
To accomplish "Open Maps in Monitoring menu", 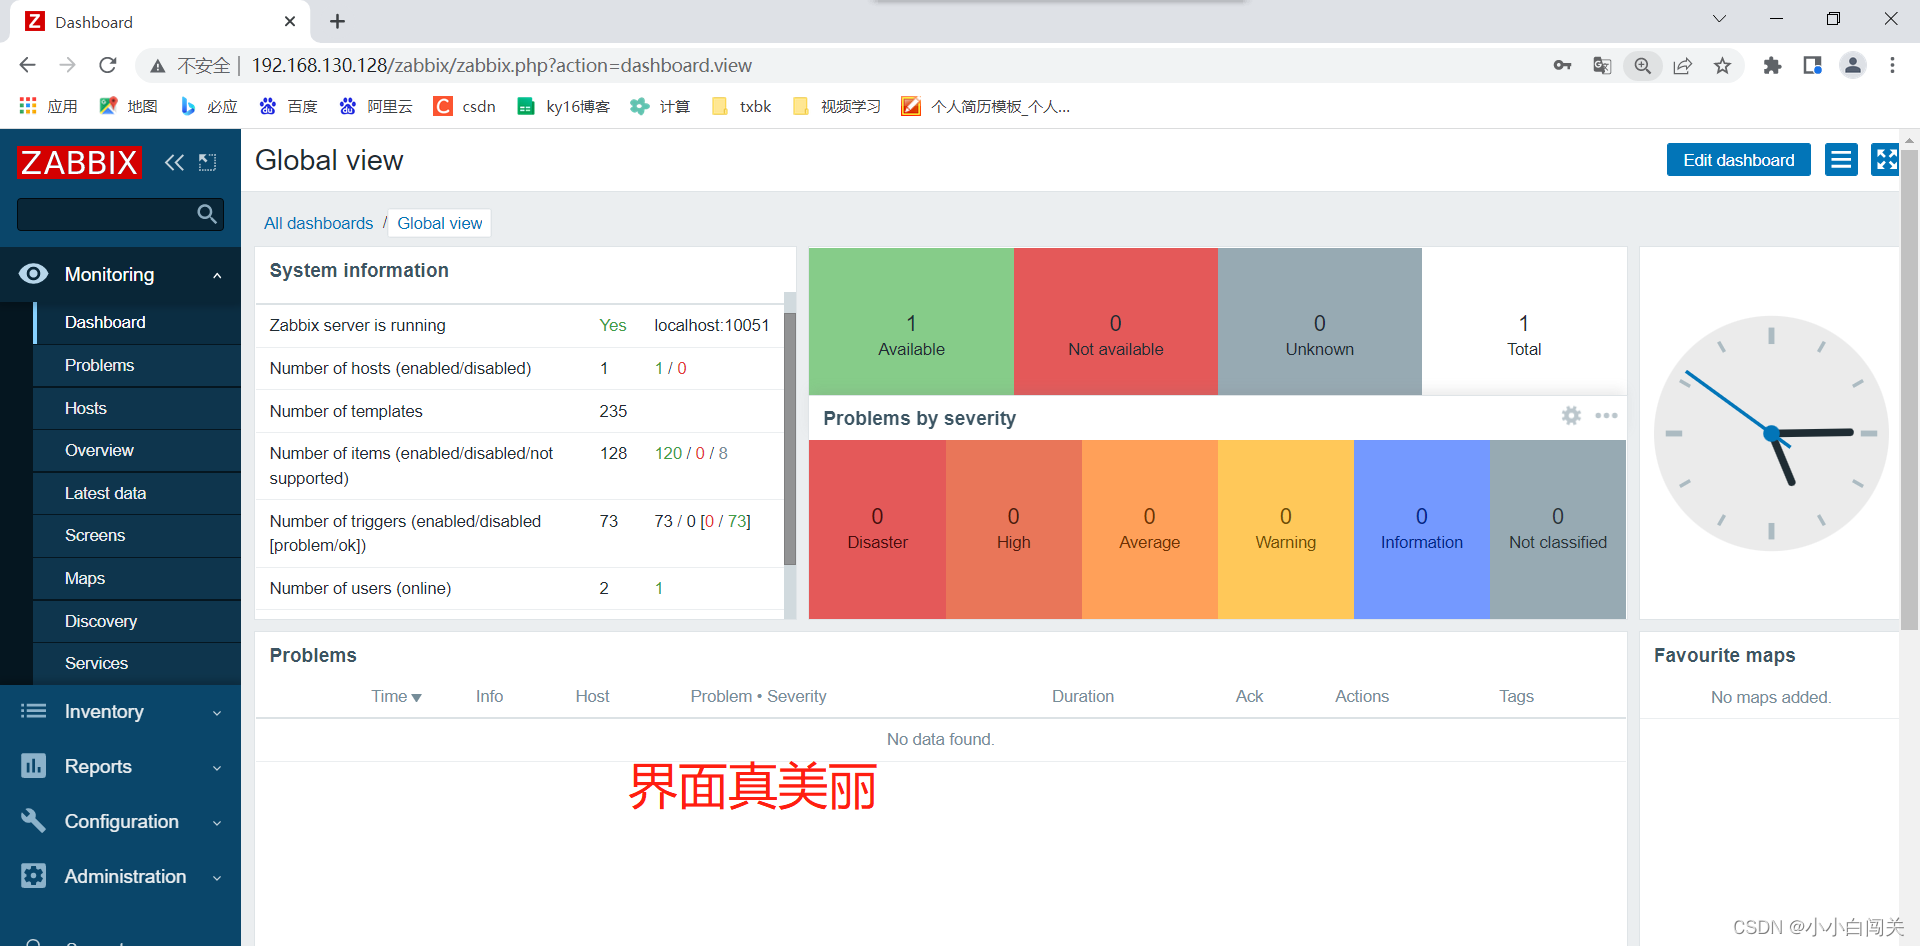I will (x=137, y=578).
